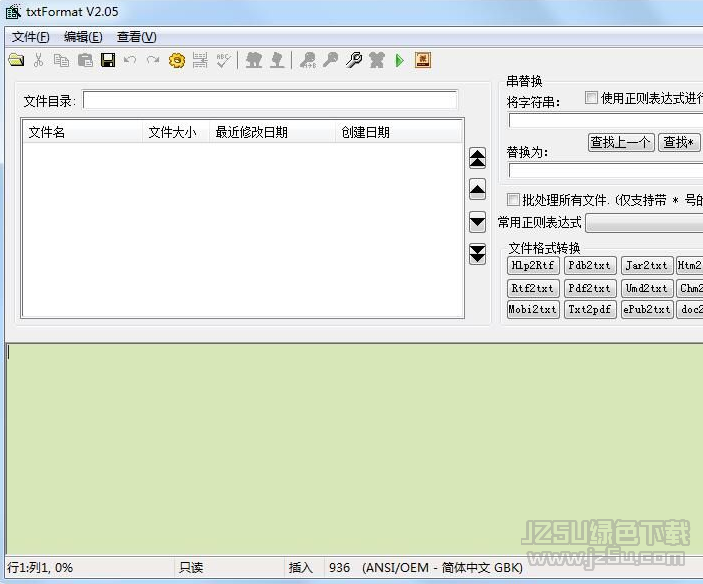
Task: Open the 常用正则表达式 dropdown
Action: pyautogui.click(x=644, y=223)
